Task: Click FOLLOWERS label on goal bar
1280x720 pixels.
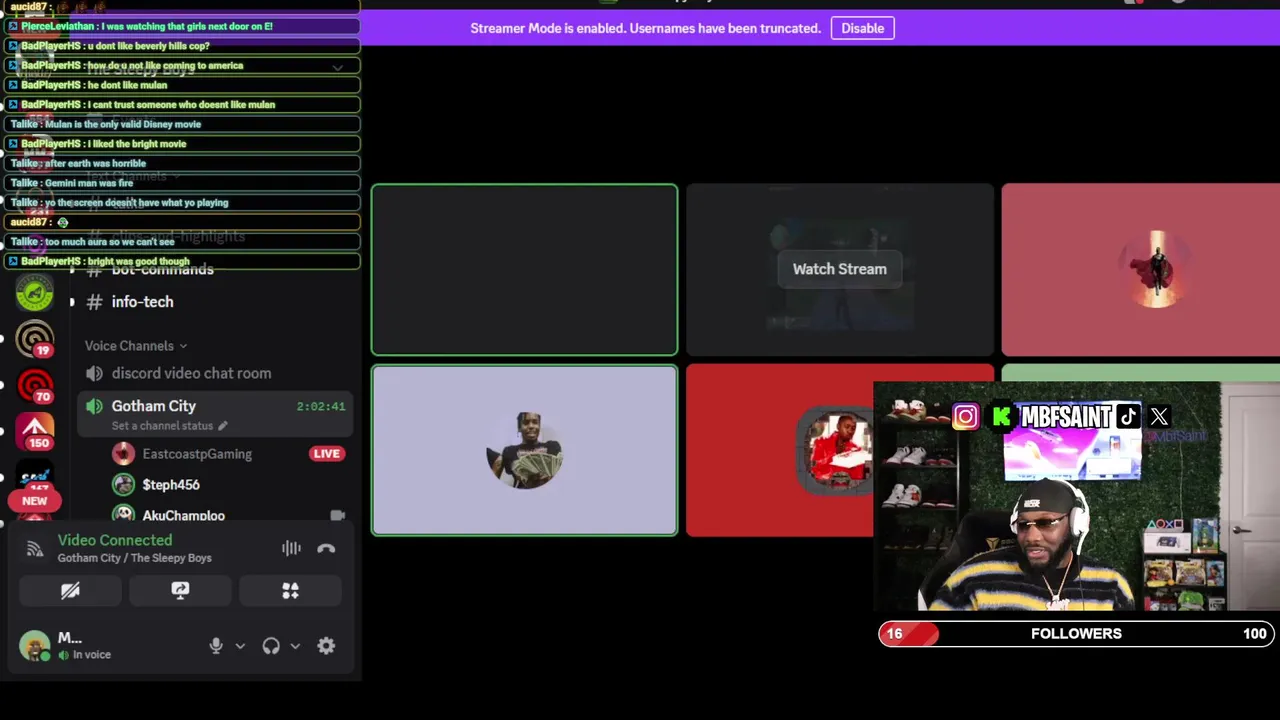Action: point(1076,634)
